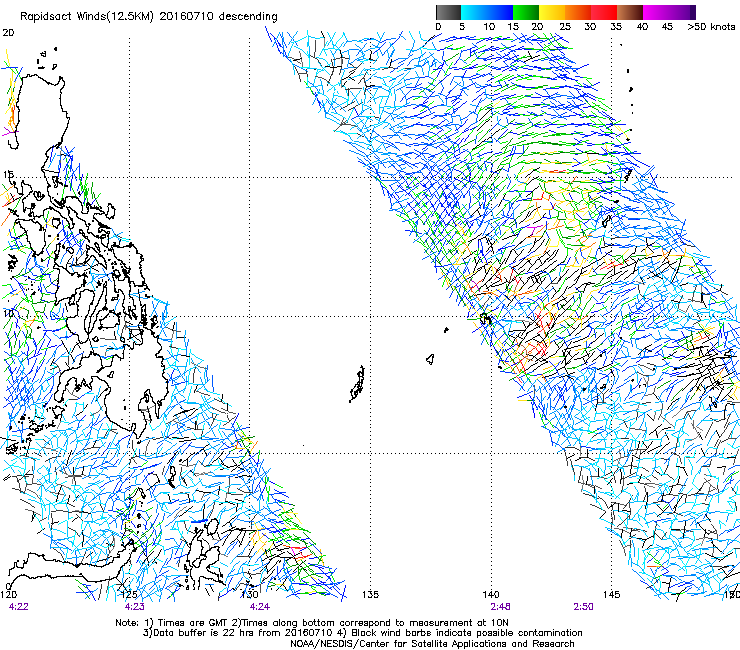The image size is (740, 650).
Task: Click the green 15-20 knots color segment
Action: coord(526,12)
